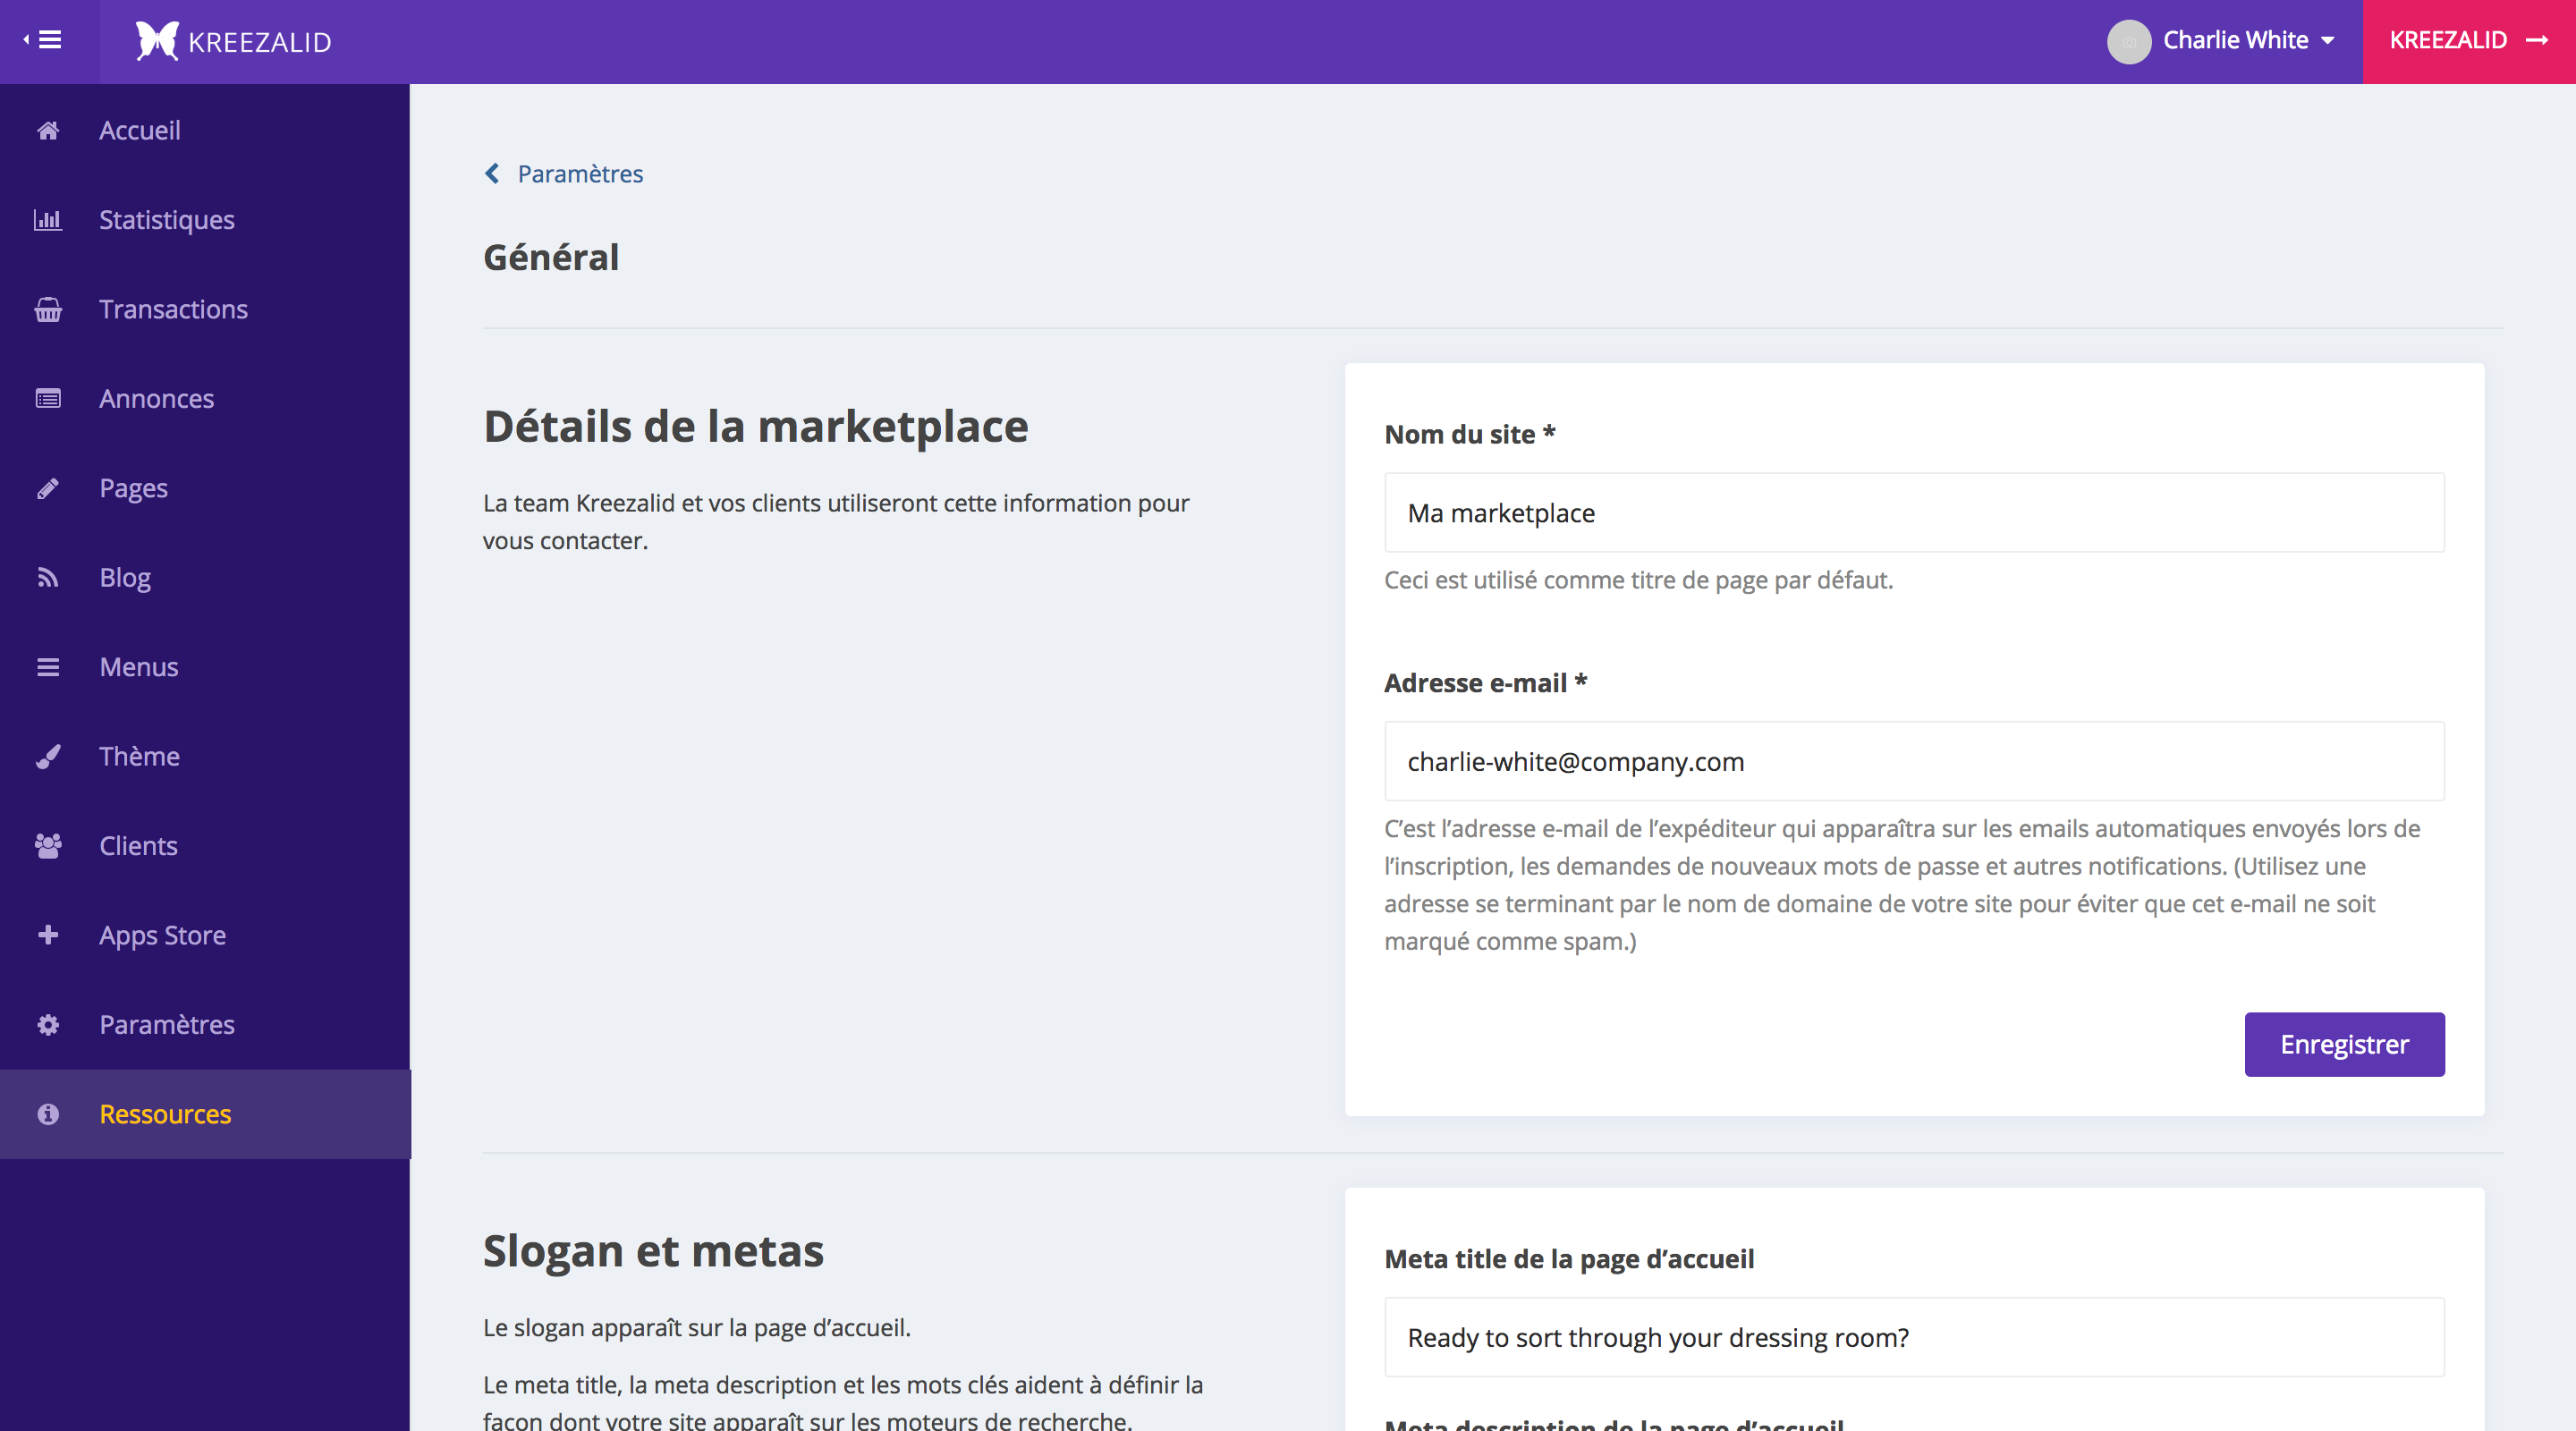Click the Annonces sidebar icon

click(x=46, y=398)
